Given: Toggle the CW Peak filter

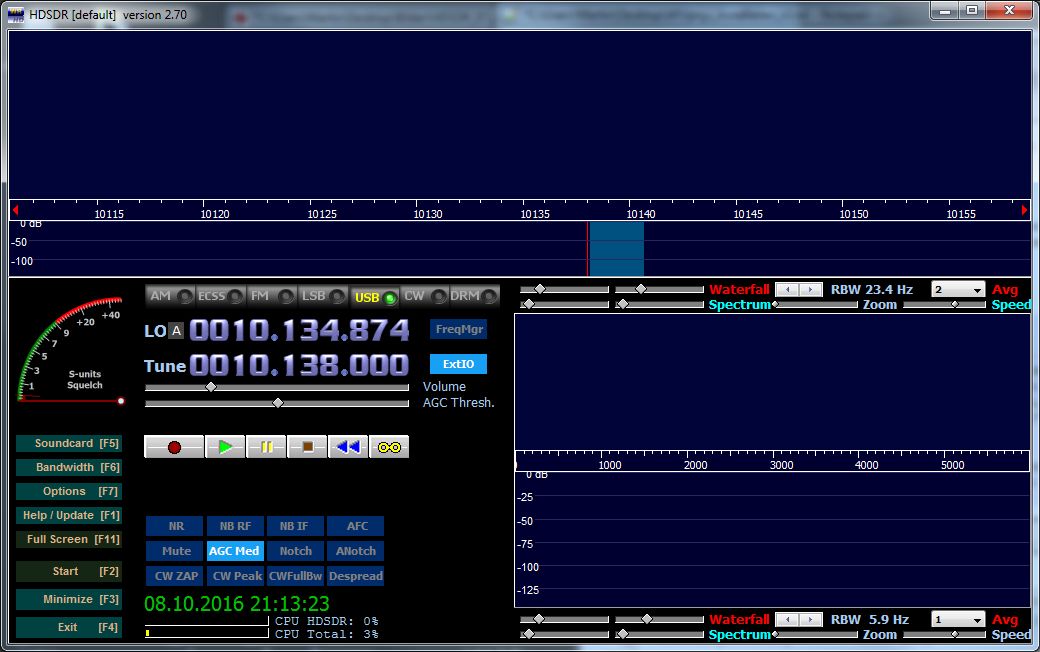Looking at the screenshot, I should coord(235,576).
